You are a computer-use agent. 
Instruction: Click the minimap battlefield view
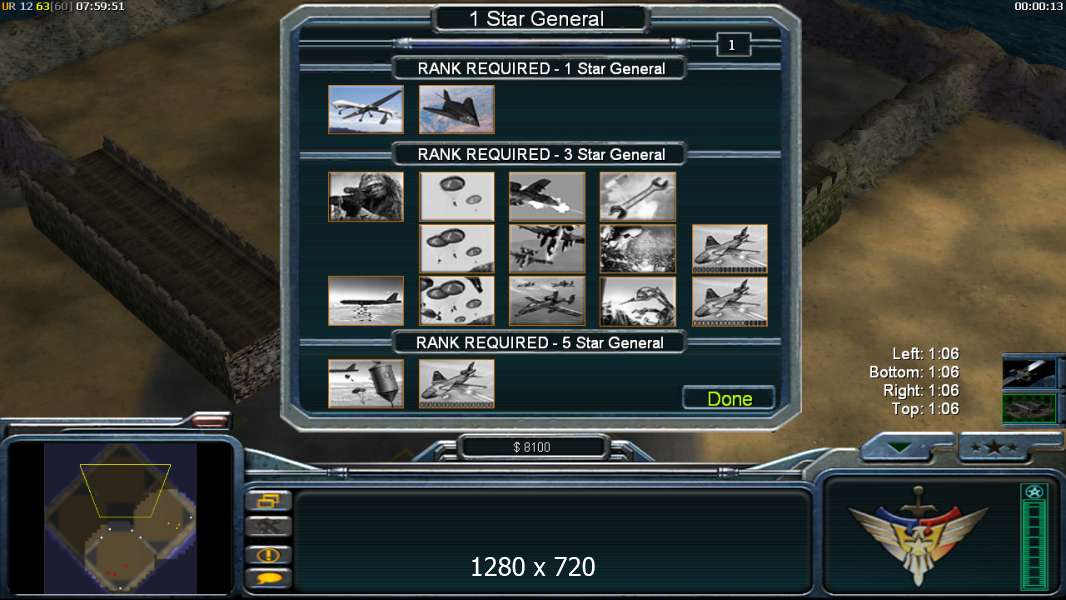coord(120,518)
